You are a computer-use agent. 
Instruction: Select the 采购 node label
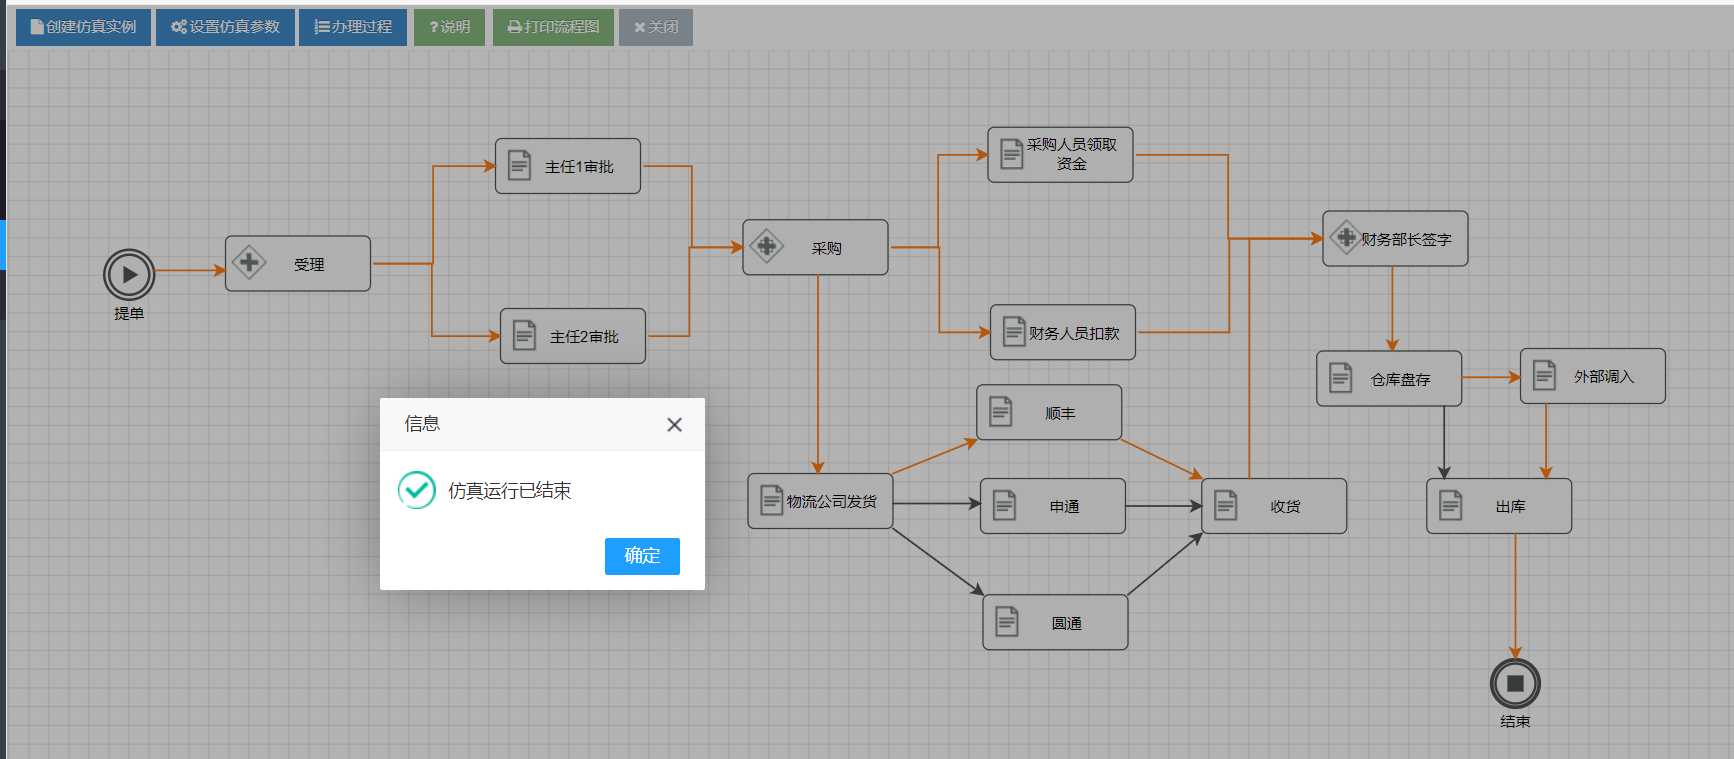tap(826, 248)
